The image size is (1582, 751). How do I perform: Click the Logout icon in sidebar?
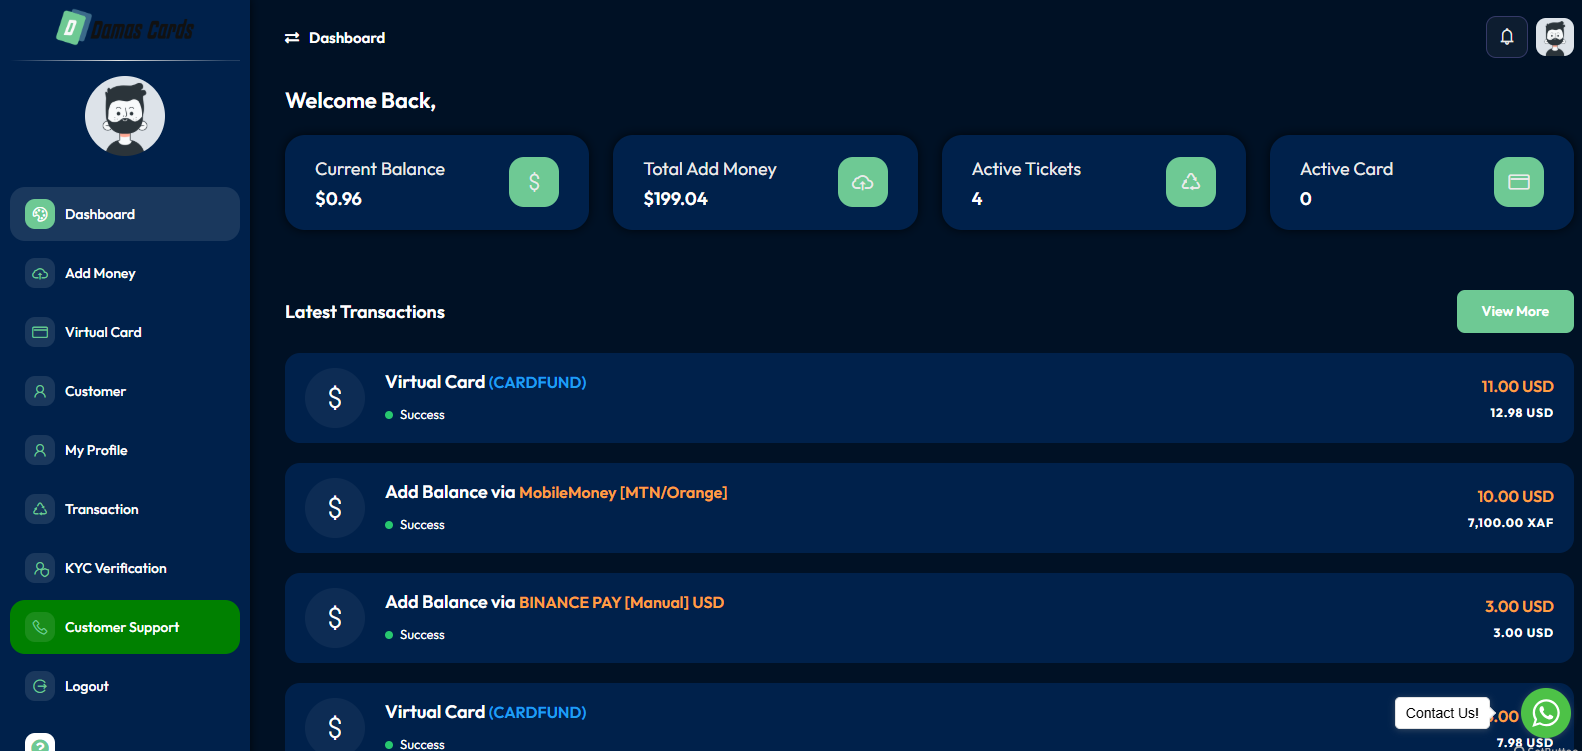pos(40,686)
